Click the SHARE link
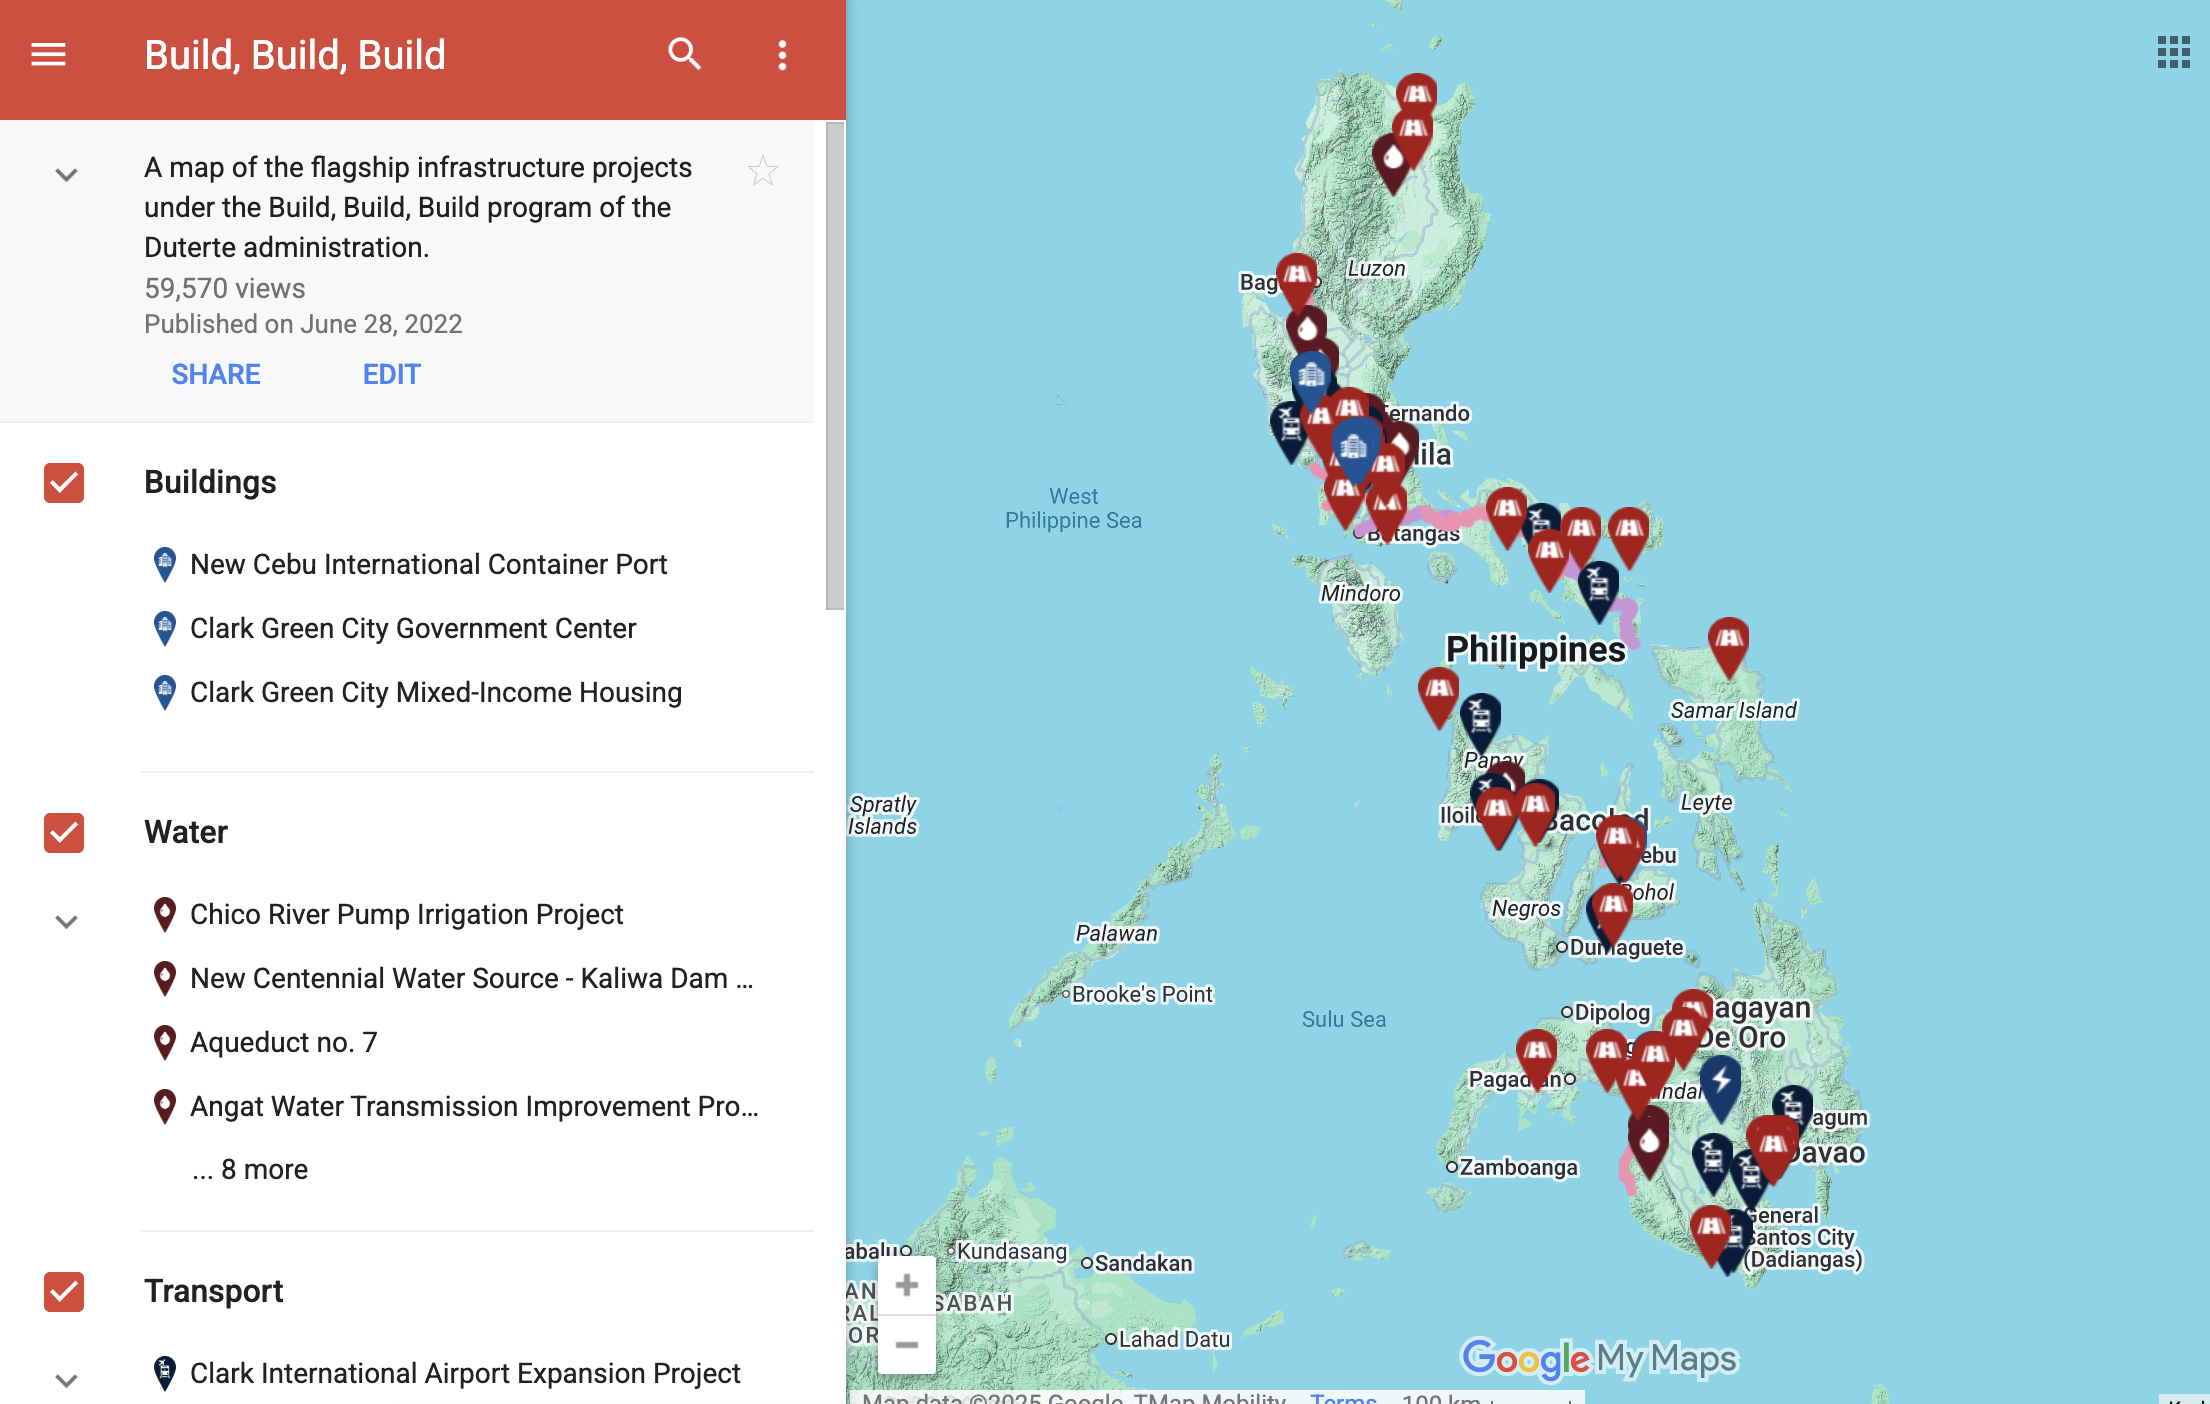Screen dimensions: 2210x1404 click(215, 374)
